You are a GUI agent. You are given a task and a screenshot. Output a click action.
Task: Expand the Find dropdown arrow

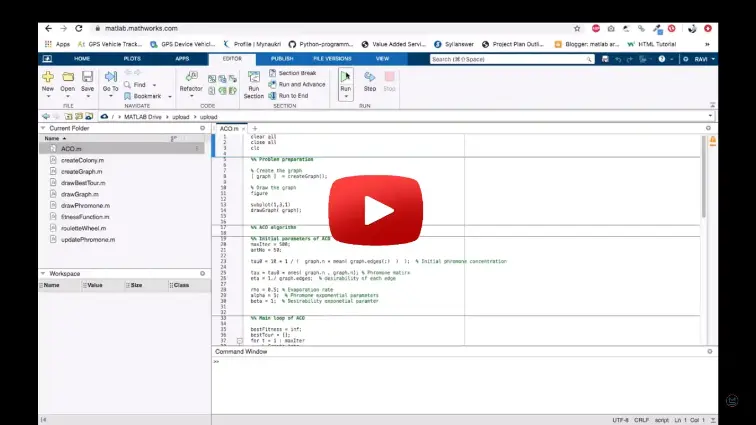(x=158, y=85)
